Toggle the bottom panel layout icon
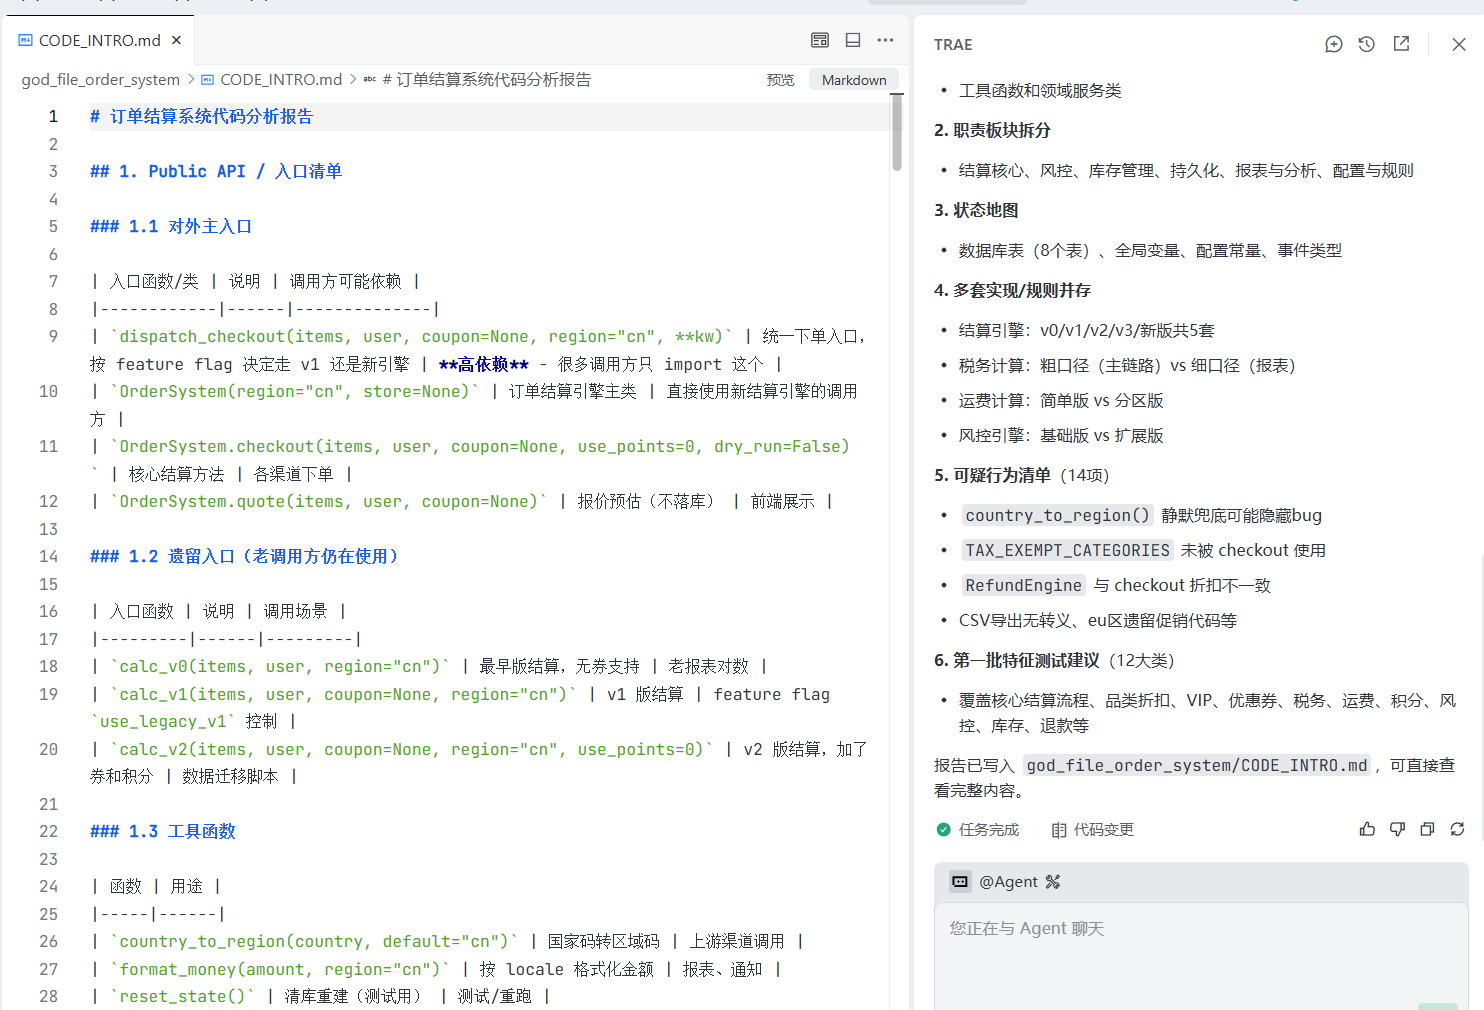1484x1010 pixels. tap(853, 40)
